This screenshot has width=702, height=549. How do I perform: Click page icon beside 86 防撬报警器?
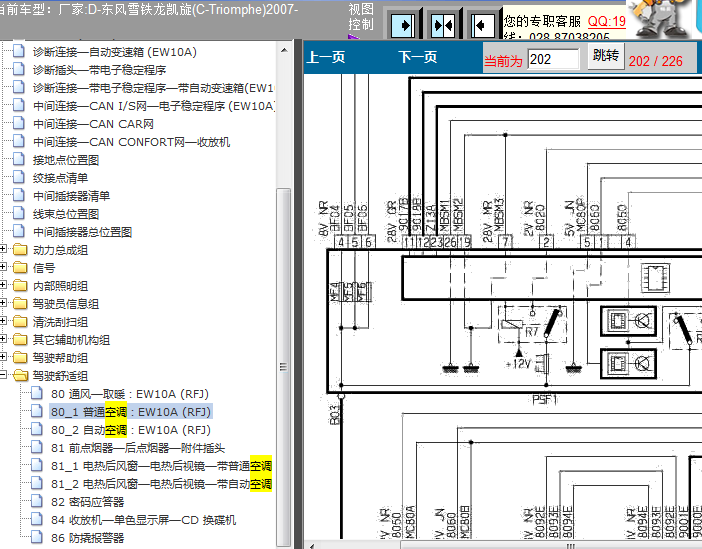pos(37,537)
